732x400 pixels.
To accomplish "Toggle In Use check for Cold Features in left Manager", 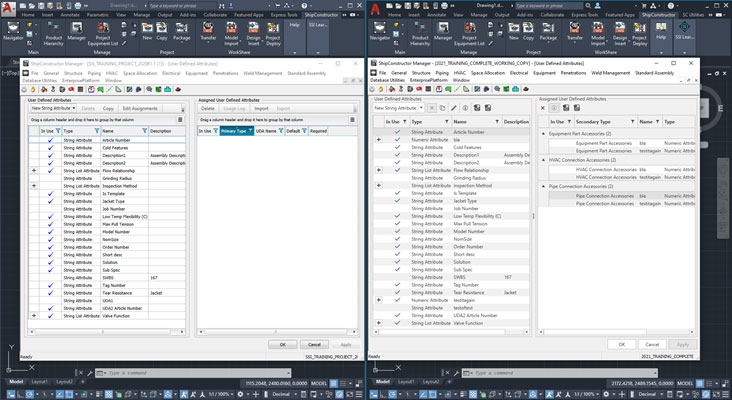I will pyautogui.click(x=50, y=147).
